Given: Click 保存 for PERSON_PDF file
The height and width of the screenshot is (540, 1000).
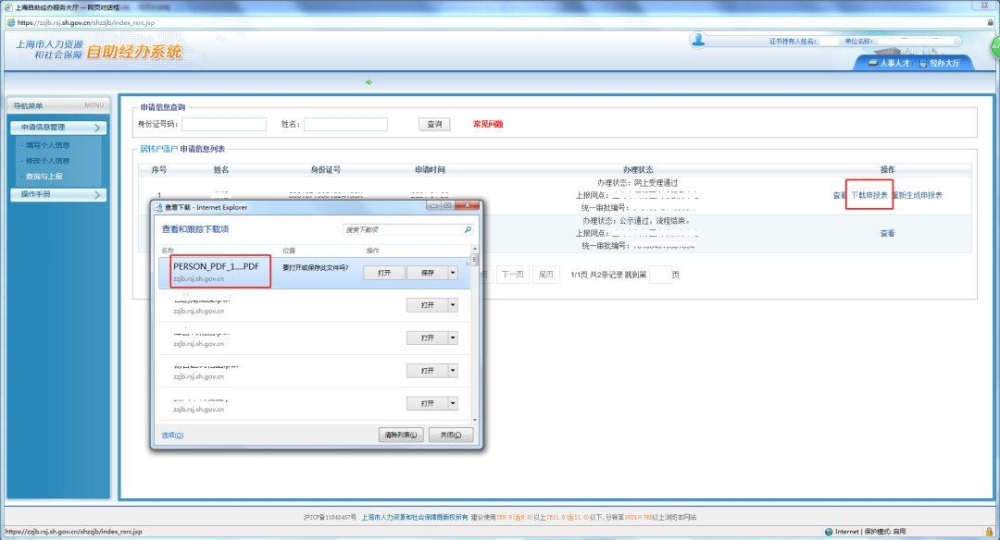Looking at the screenshot, I should pyautogui.click(x=427, y=272).
